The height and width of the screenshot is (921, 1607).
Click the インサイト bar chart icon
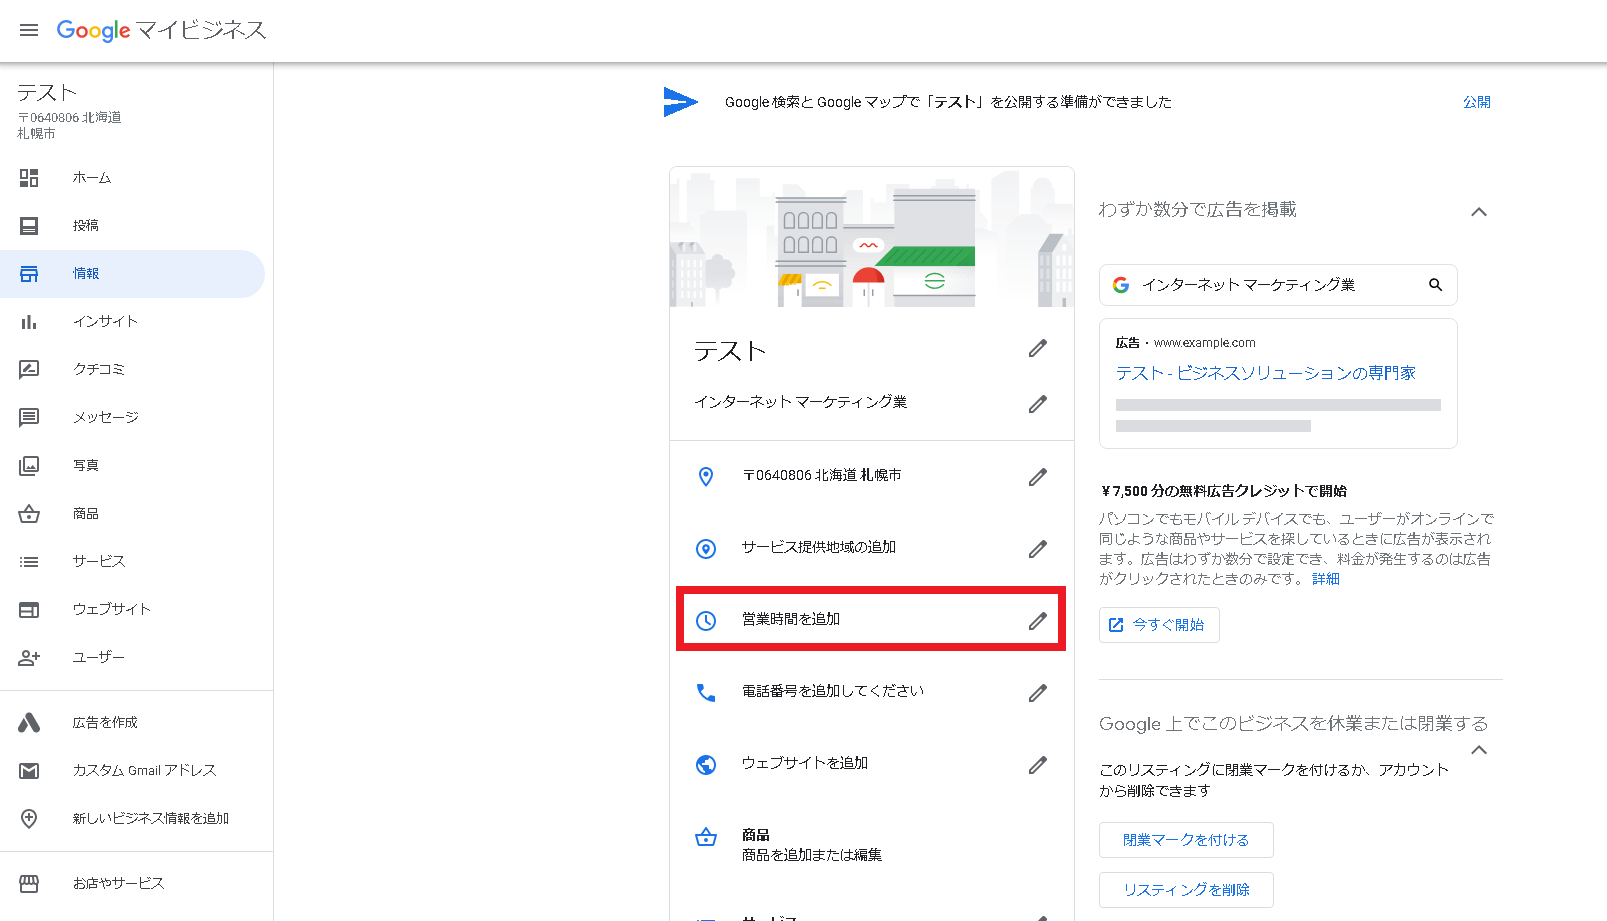[x=29, y=322]
